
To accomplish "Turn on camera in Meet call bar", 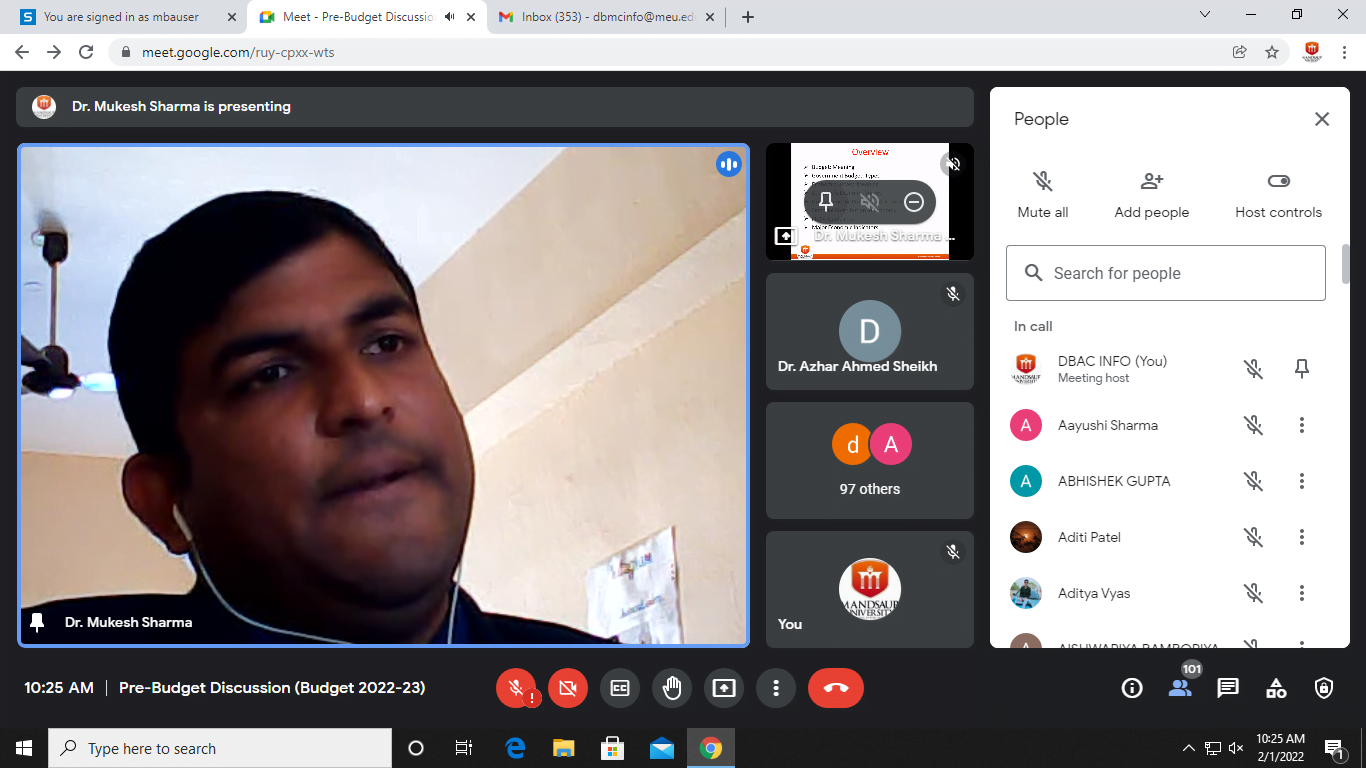I will coord(568,688).
